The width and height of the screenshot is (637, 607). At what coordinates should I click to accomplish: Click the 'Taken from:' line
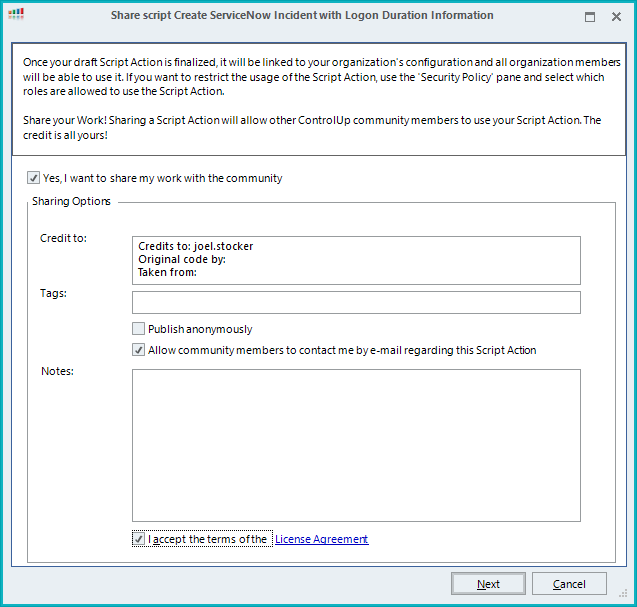click(x=167, y=272)
